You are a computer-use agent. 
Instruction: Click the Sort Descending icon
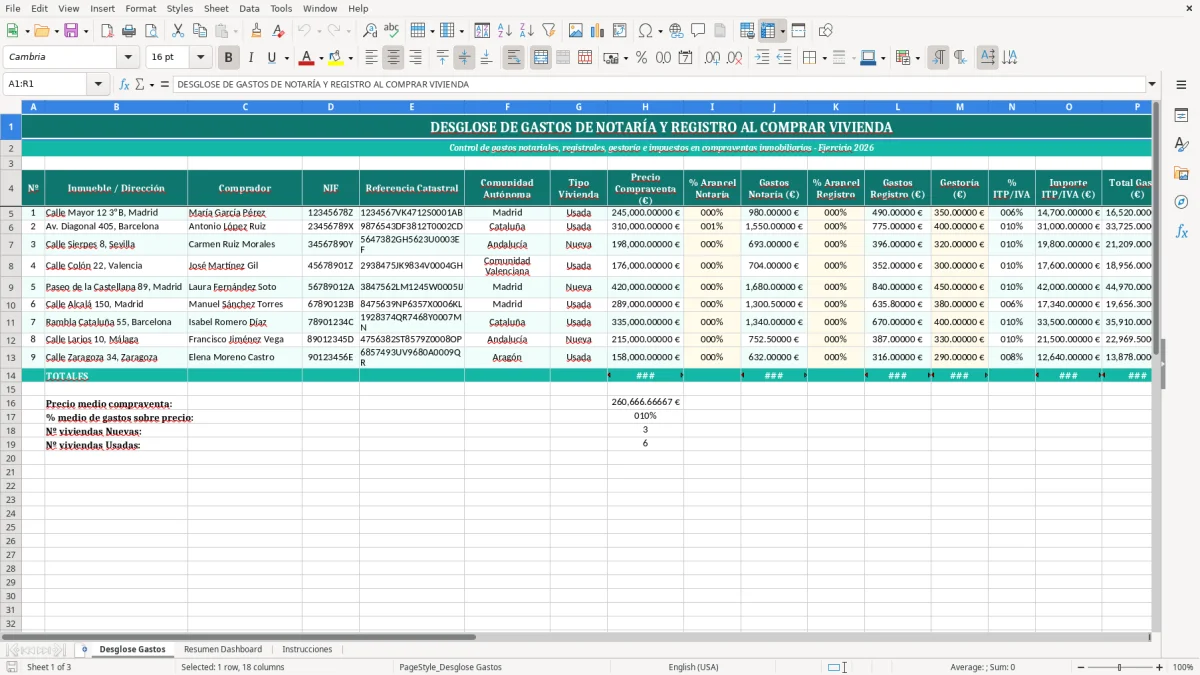coord(527,31)
